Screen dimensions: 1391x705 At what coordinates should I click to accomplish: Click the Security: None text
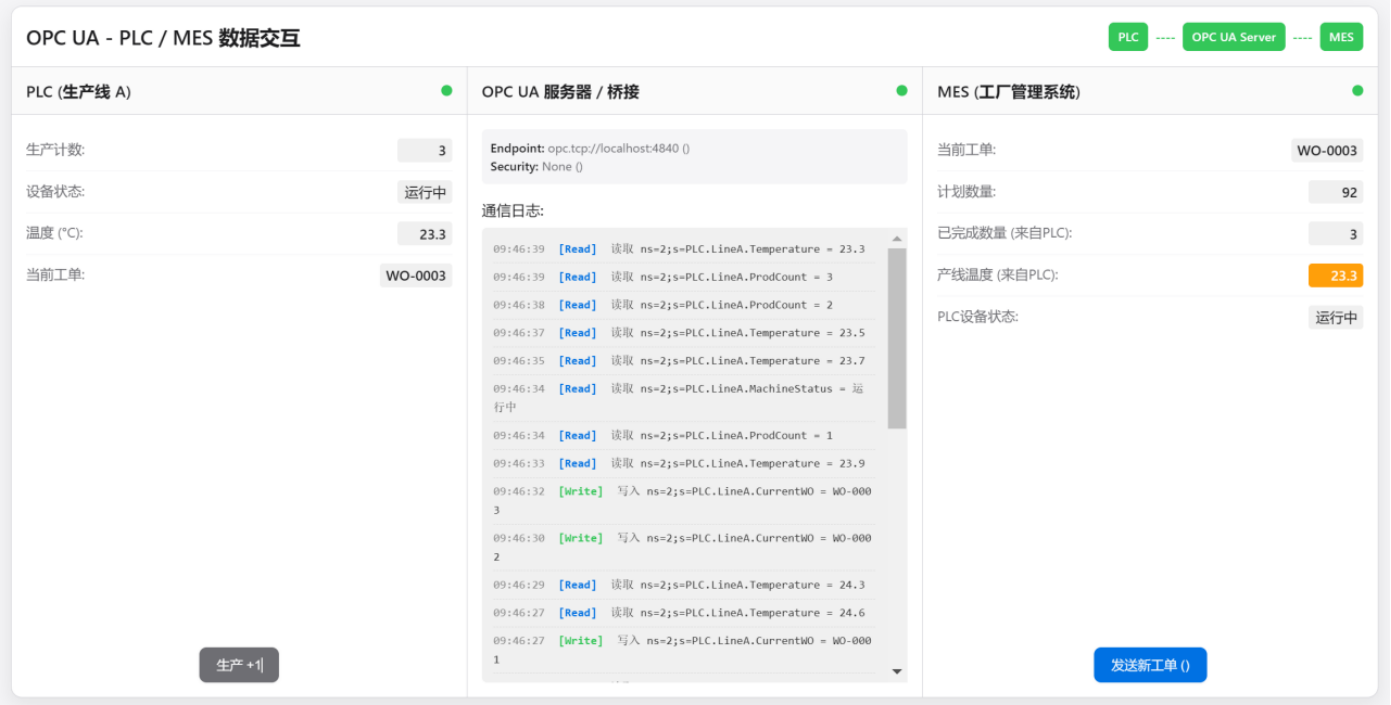[537, 166]
